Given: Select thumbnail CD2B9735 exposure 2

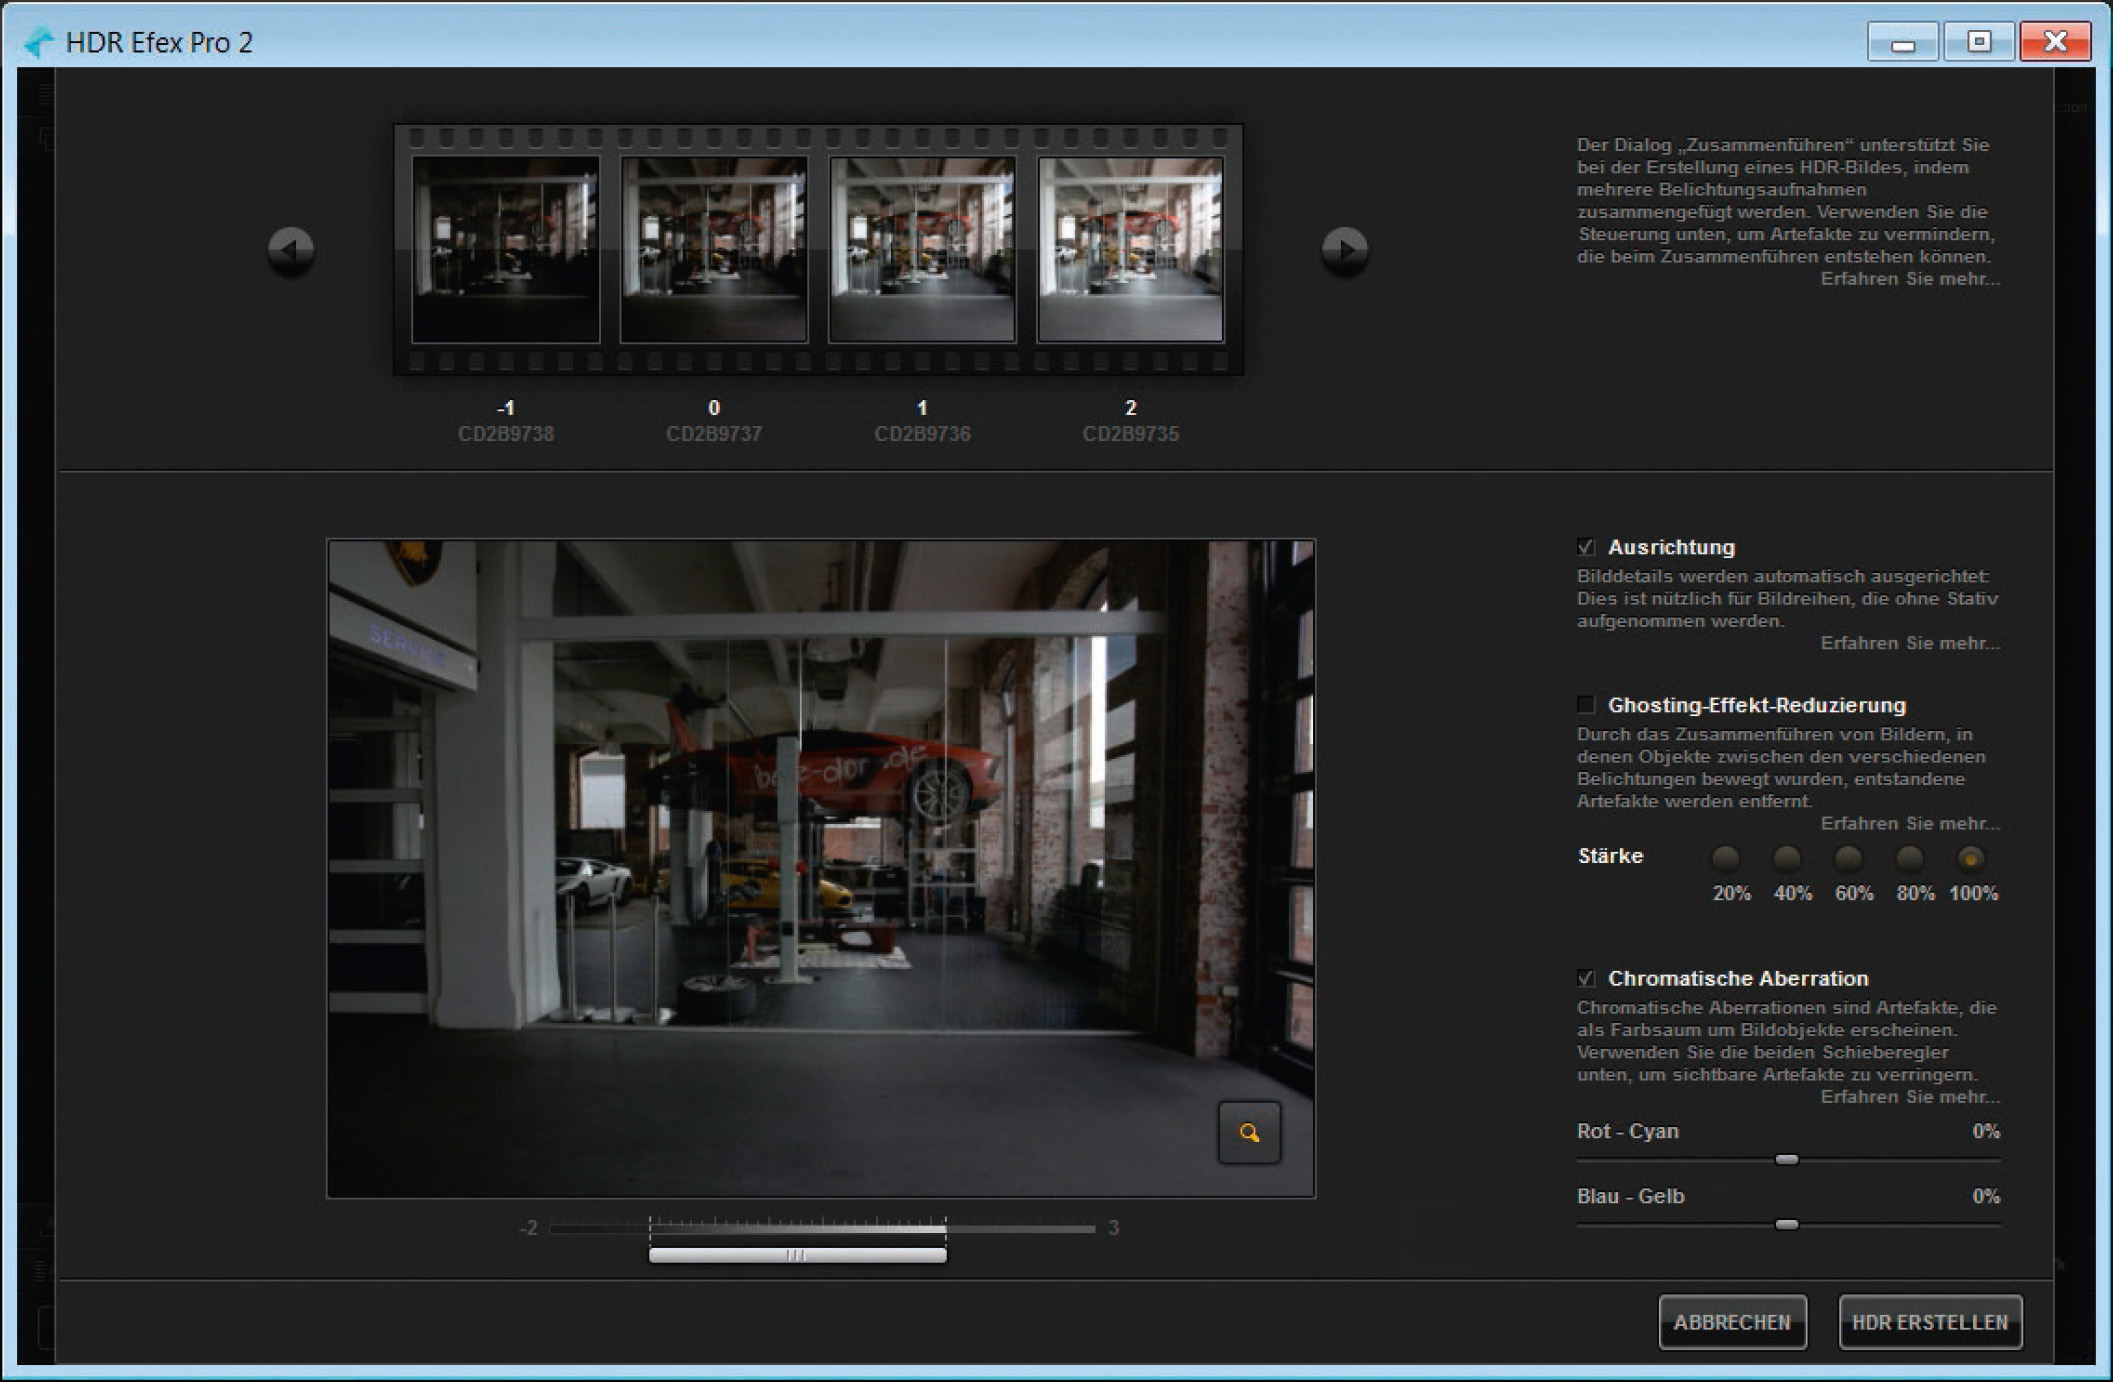Looking at the screenshot, I should 1131,249.
